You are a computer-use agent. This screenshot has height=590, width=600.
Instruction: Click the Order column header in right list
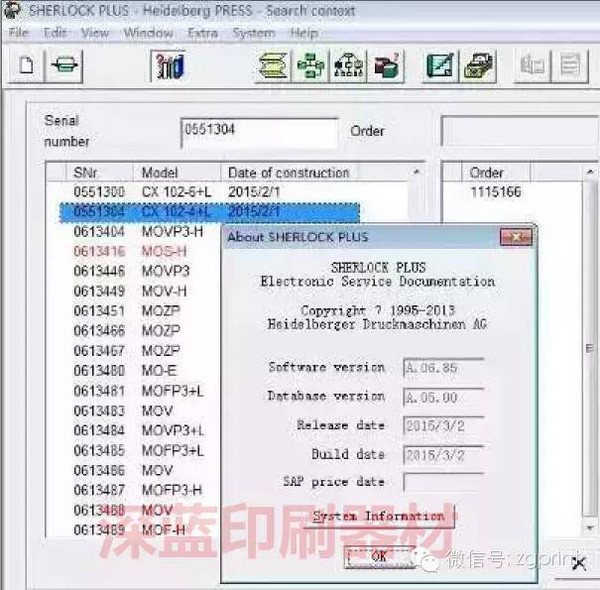tap(496, 173)
